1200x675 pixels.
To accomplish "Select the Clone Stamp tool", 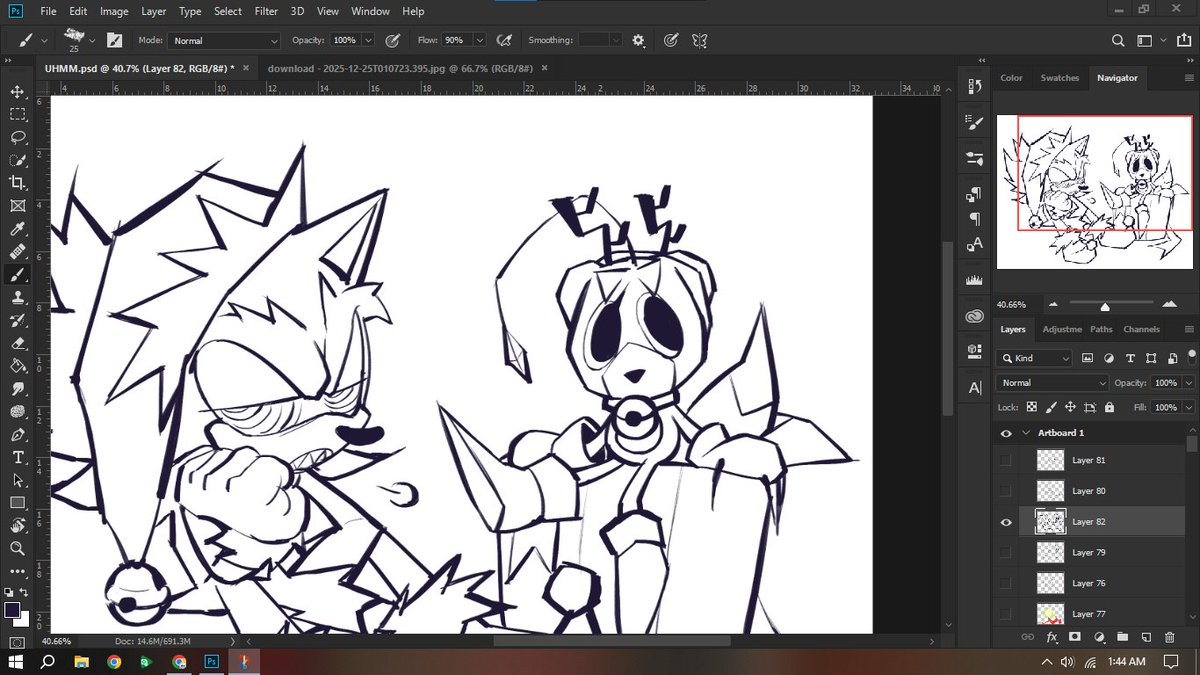I will 17,298.
